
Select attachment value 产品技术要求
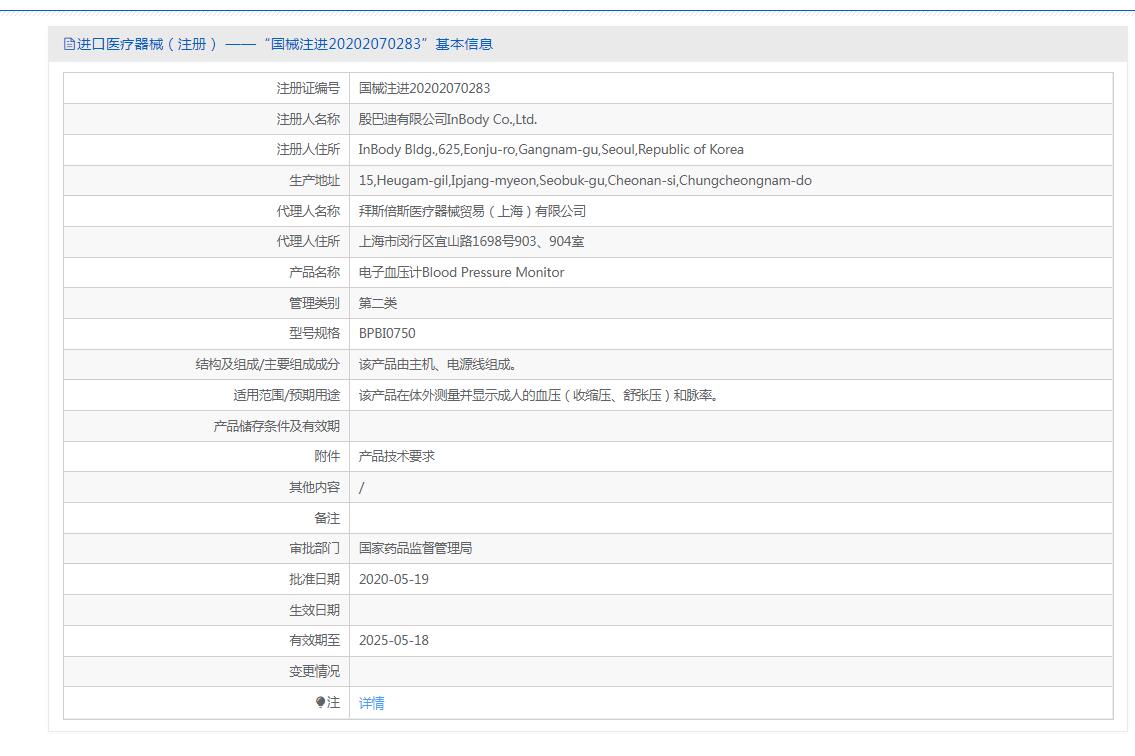tap(397, 457)
